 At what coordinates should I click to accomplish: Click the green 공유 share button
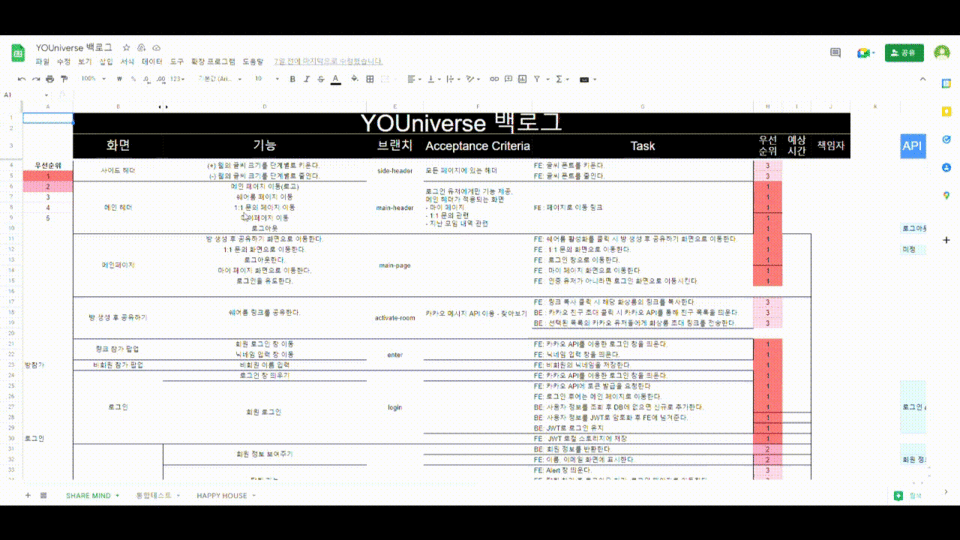[x=904, y=53]
